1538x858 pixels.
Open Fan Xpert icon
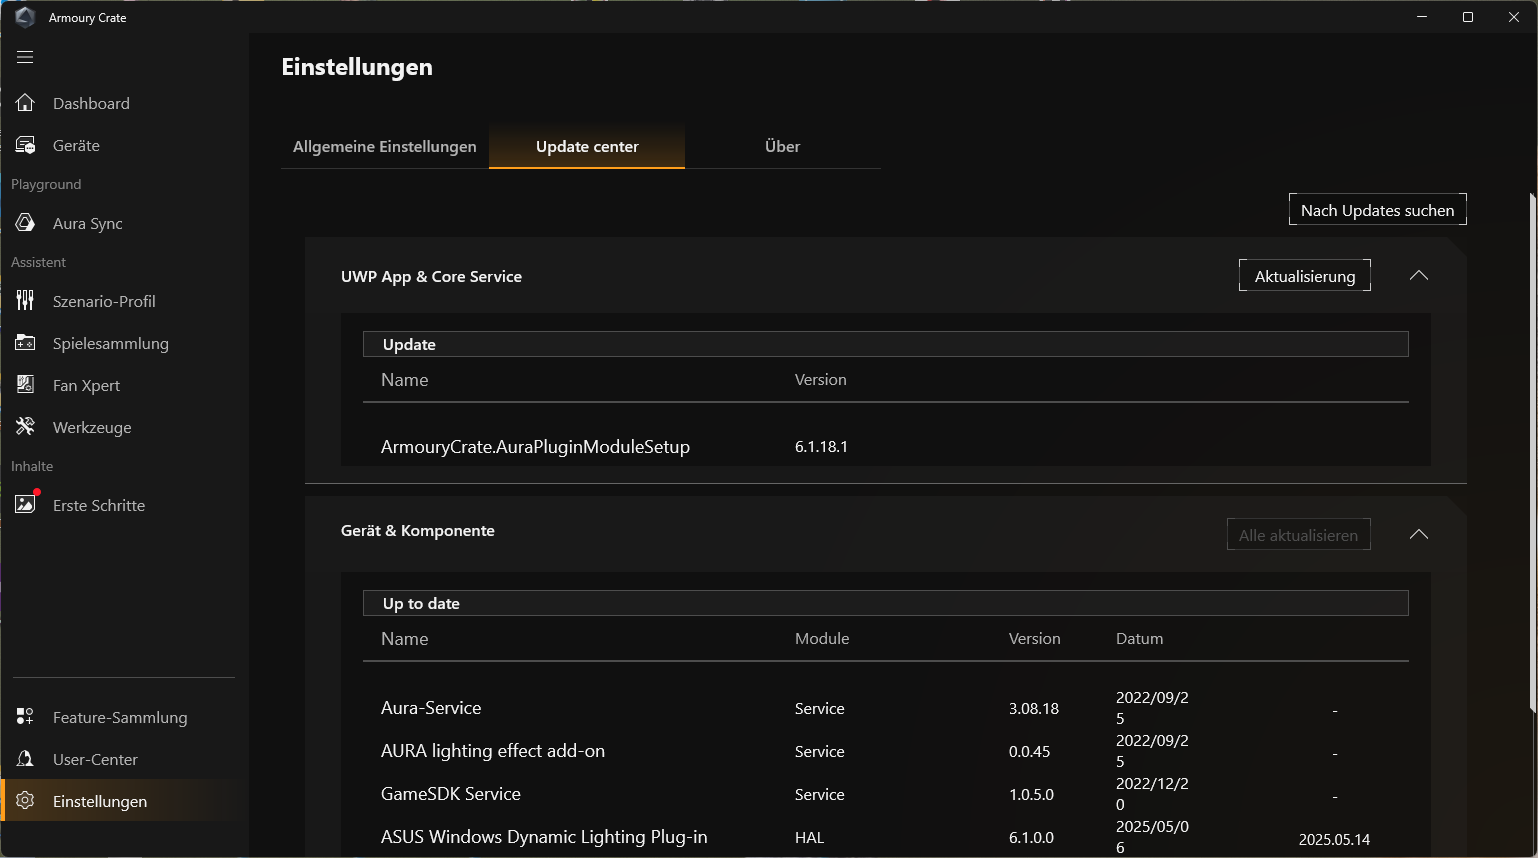tap(25, 385)
